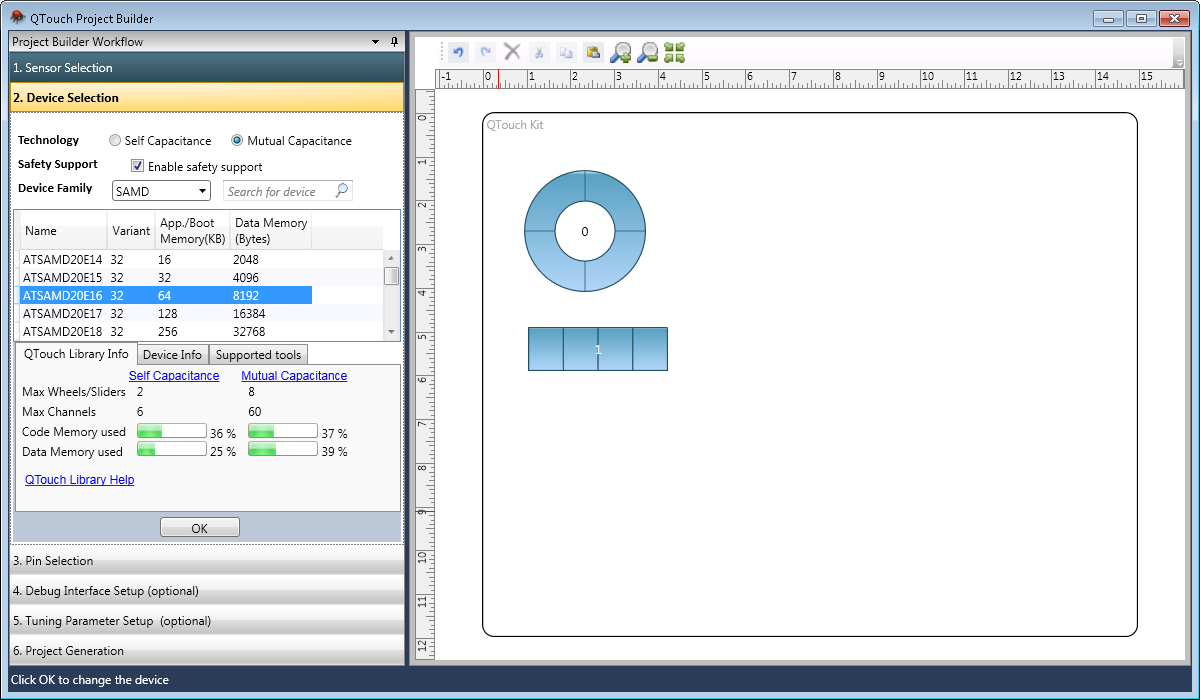Expand 5. Tuning Parameter Setup step
The image size is (1200, 700).
pyautogui.click(x=206, y=621)
